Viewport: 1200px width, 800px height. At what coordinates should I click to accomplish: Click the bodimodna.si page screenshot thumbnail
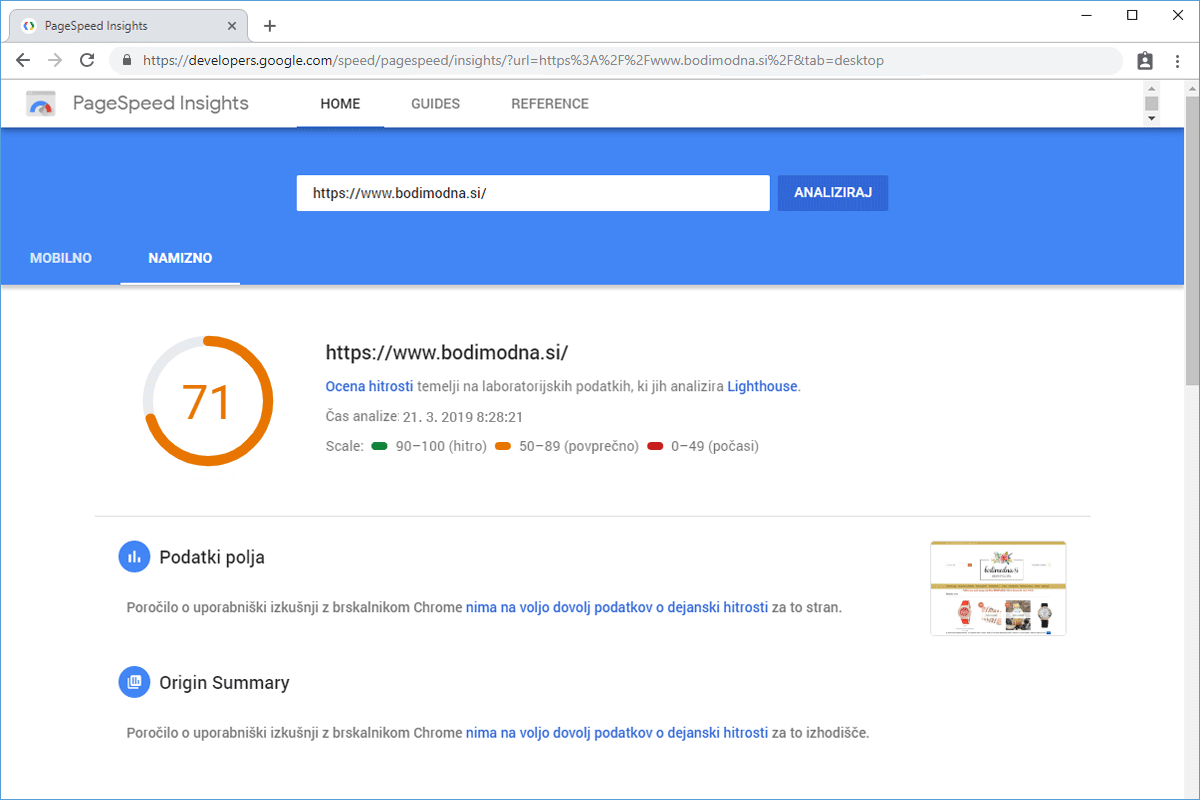(997, 588)
